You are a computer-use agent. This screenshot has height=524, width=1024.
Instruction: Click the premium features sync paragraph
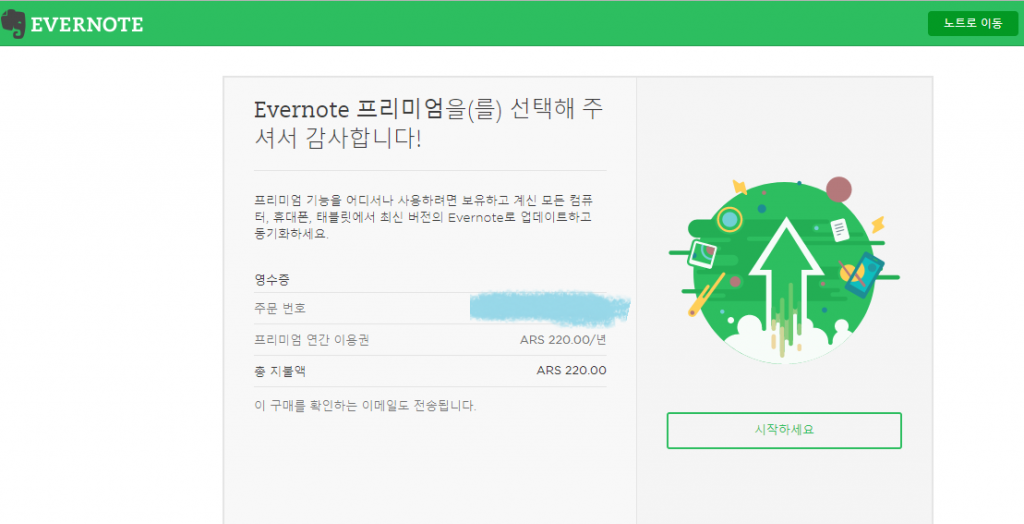pyautogui.click(x=424, y=217)
